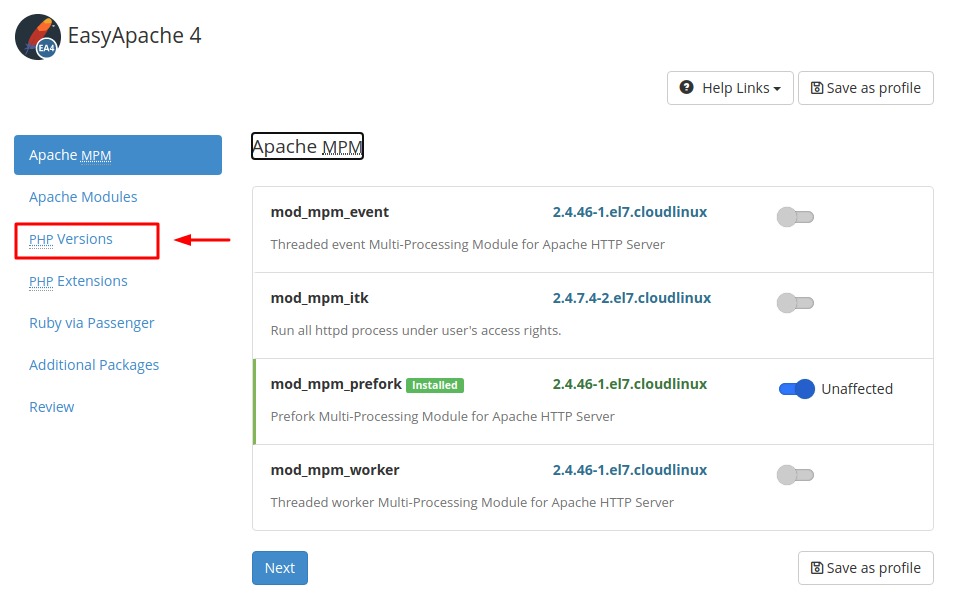The width and height of the screenshot is (975, 614).
Task: Open Apache Modules in the sidebar
Action: click(x=83, y=197)
